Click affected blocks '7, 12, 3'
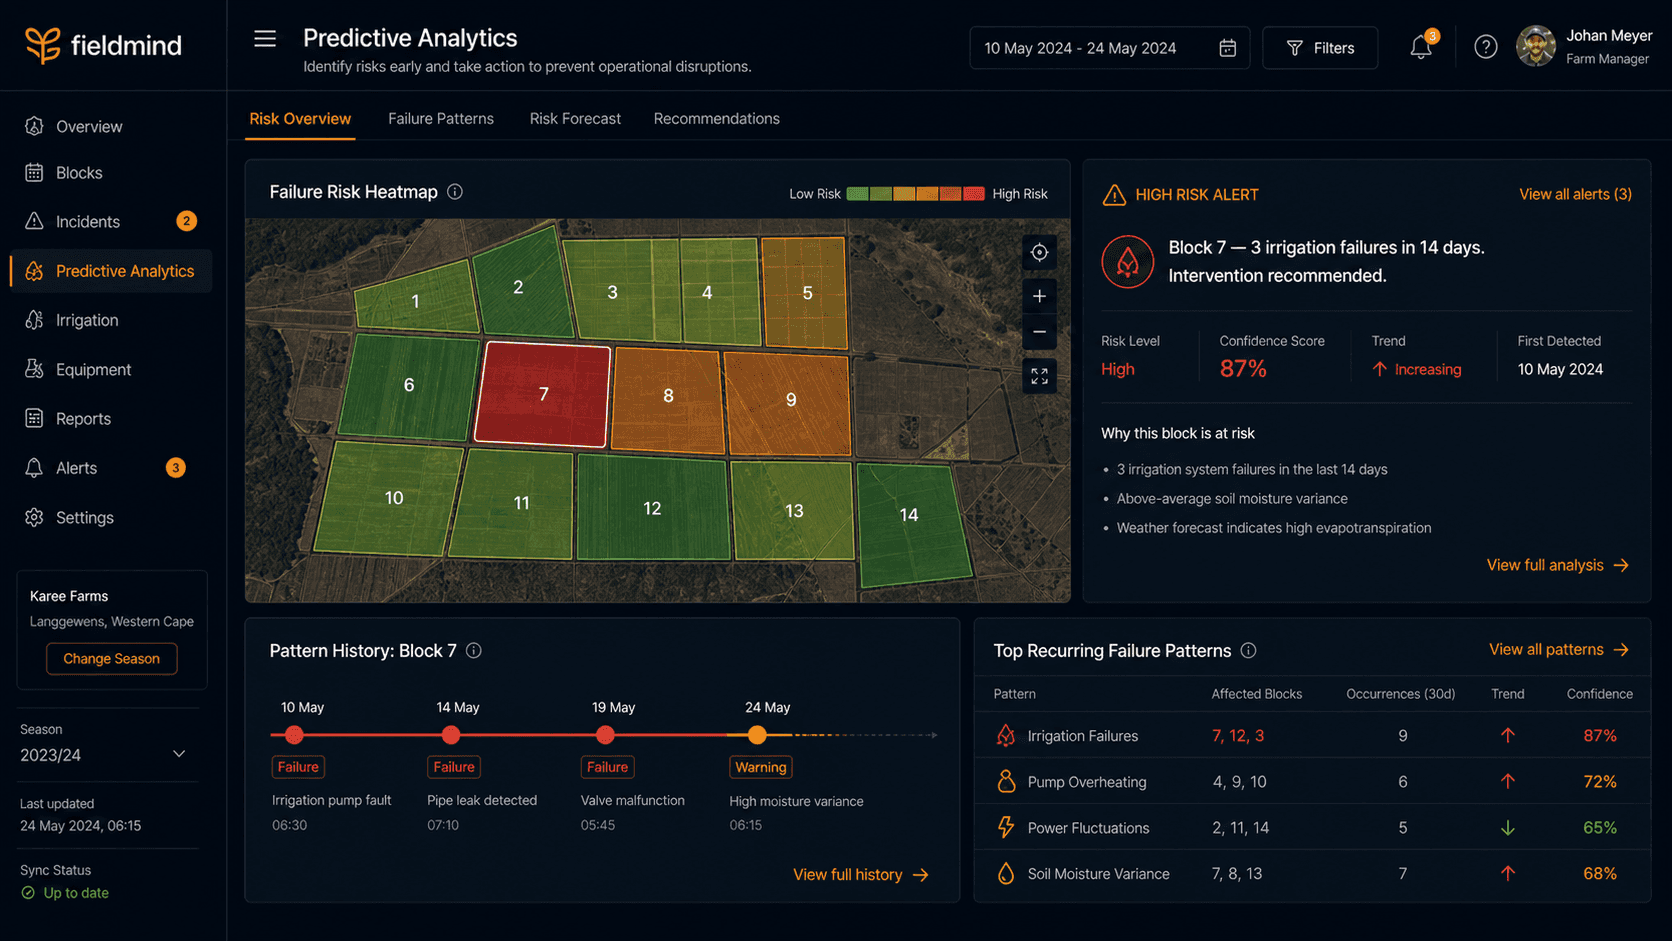Image resolution: width=1672 pixels, height=941 pixels. click(1238, 736)
